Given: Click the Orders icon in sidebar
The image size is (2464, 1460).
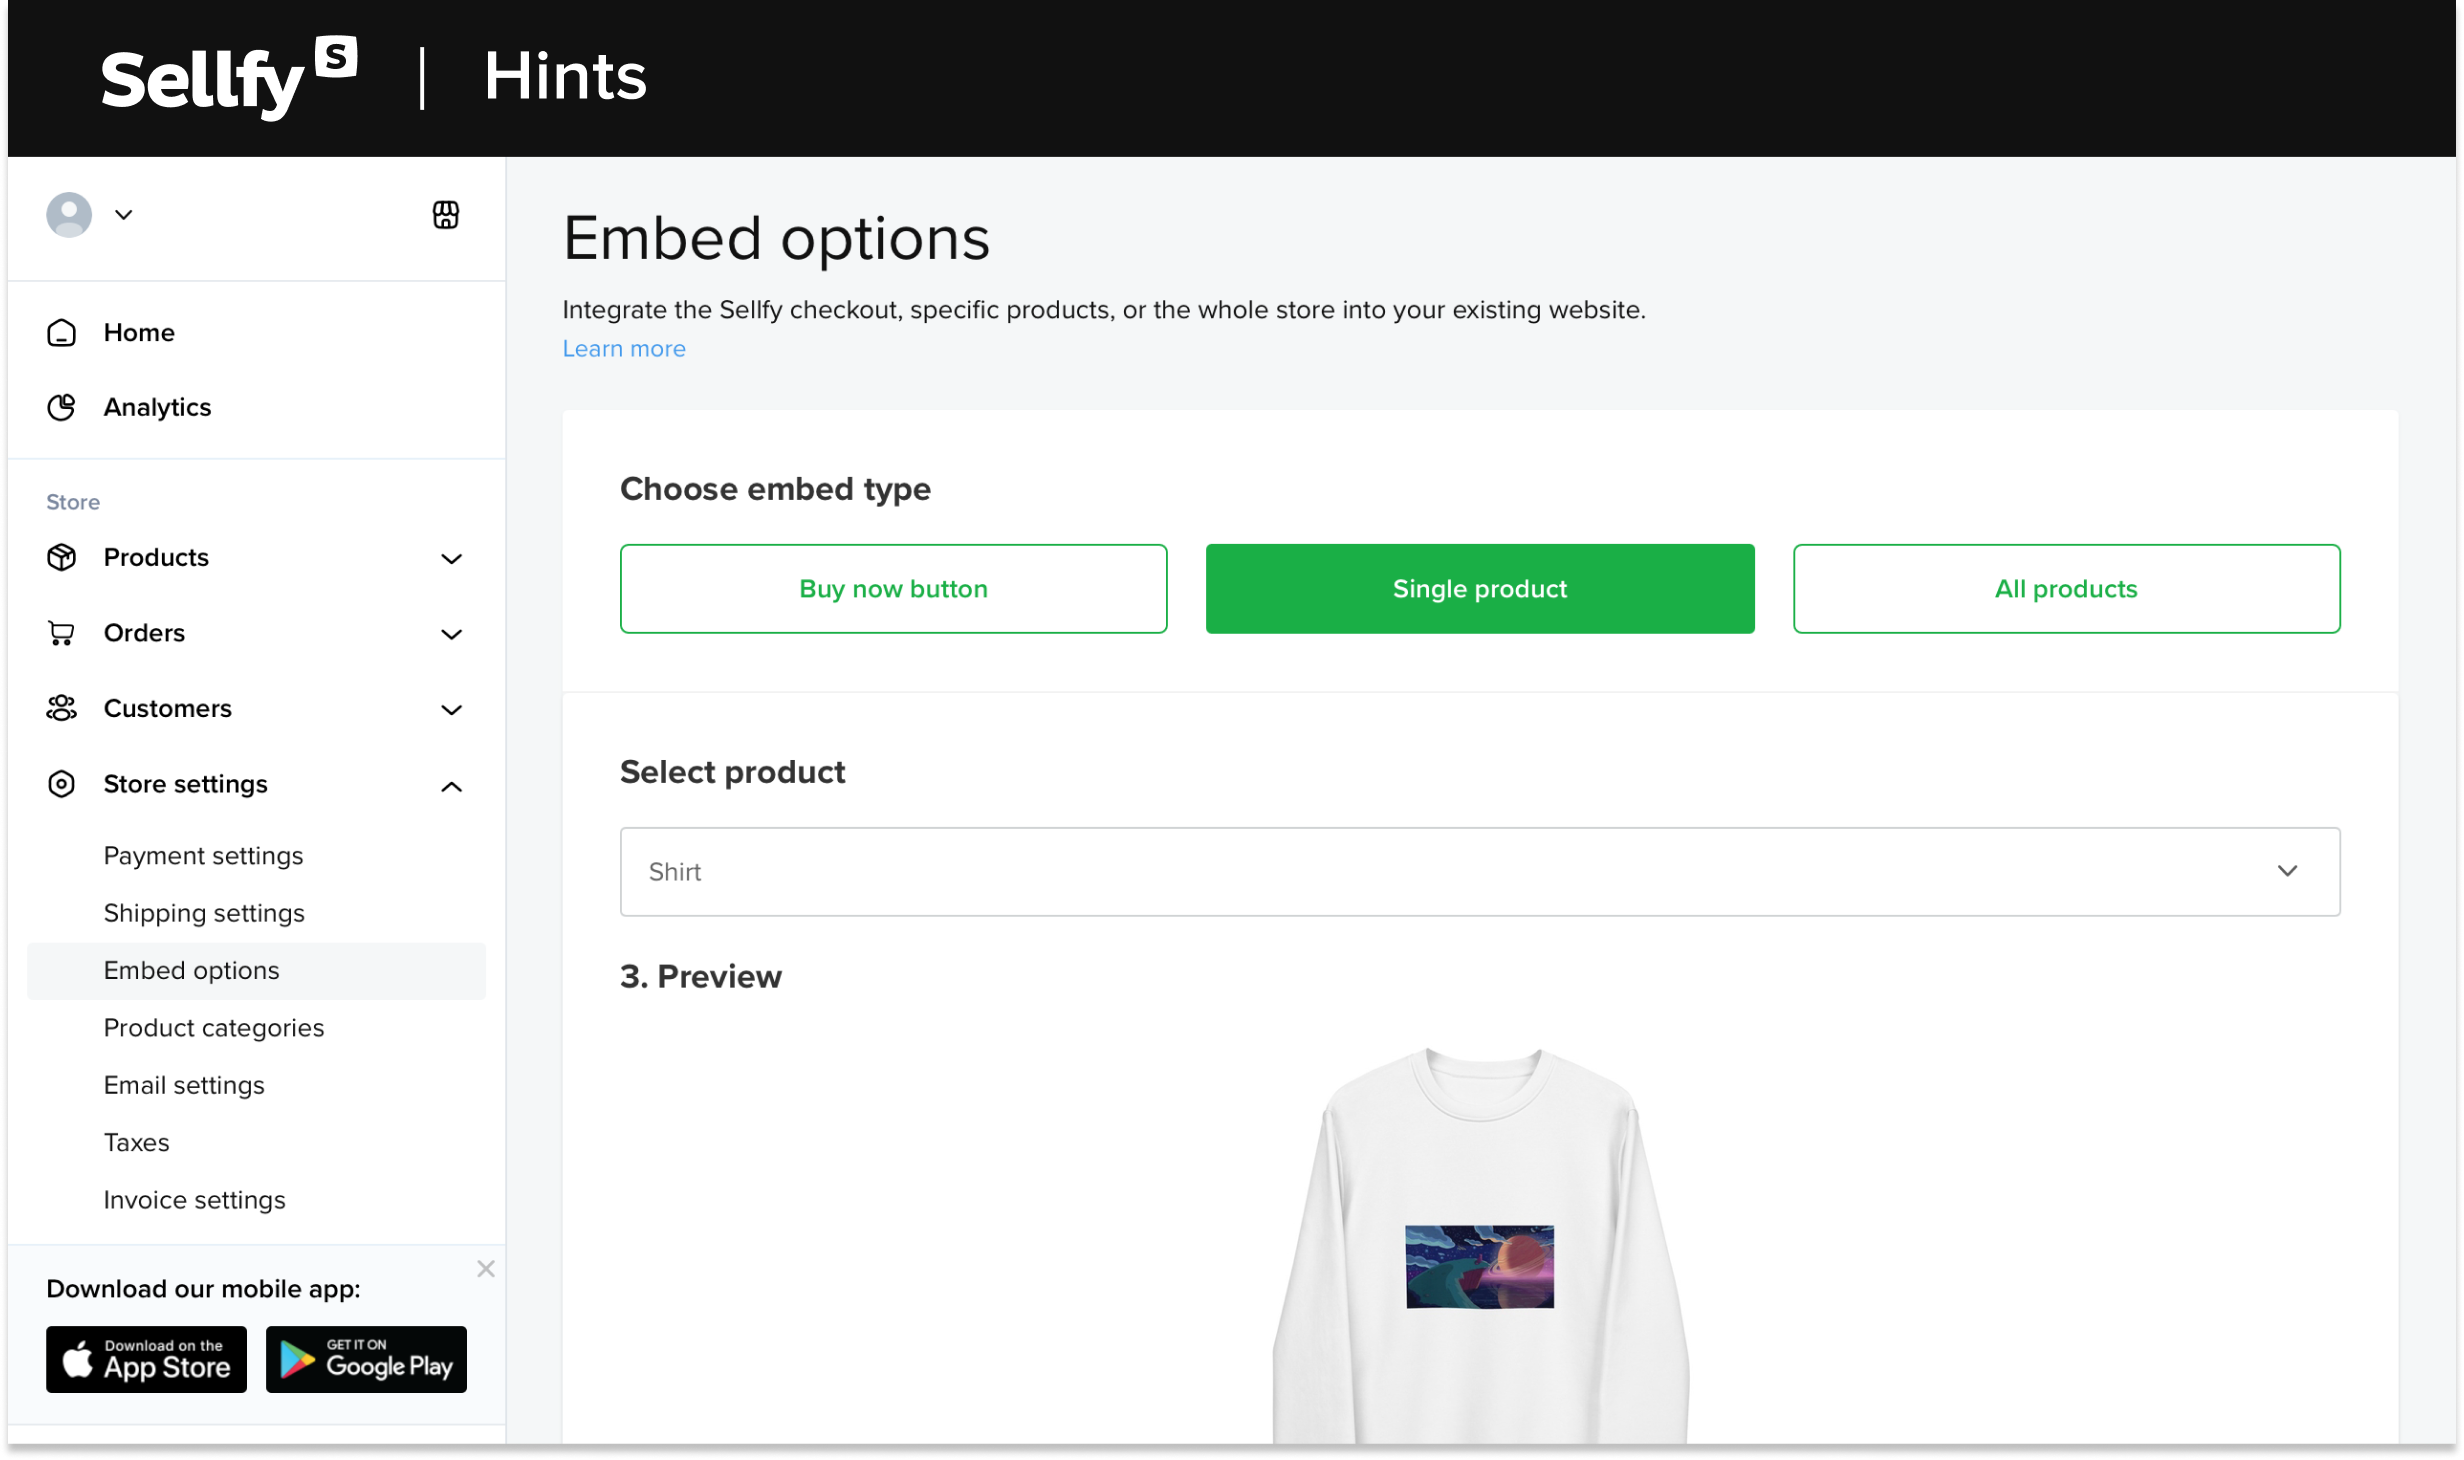Looking at the screenshot, I should point(61,633).
